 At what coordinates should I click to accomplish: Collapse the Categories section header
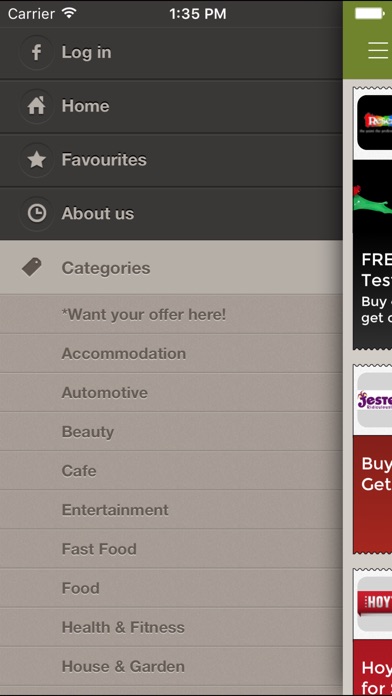coord(171,267)
